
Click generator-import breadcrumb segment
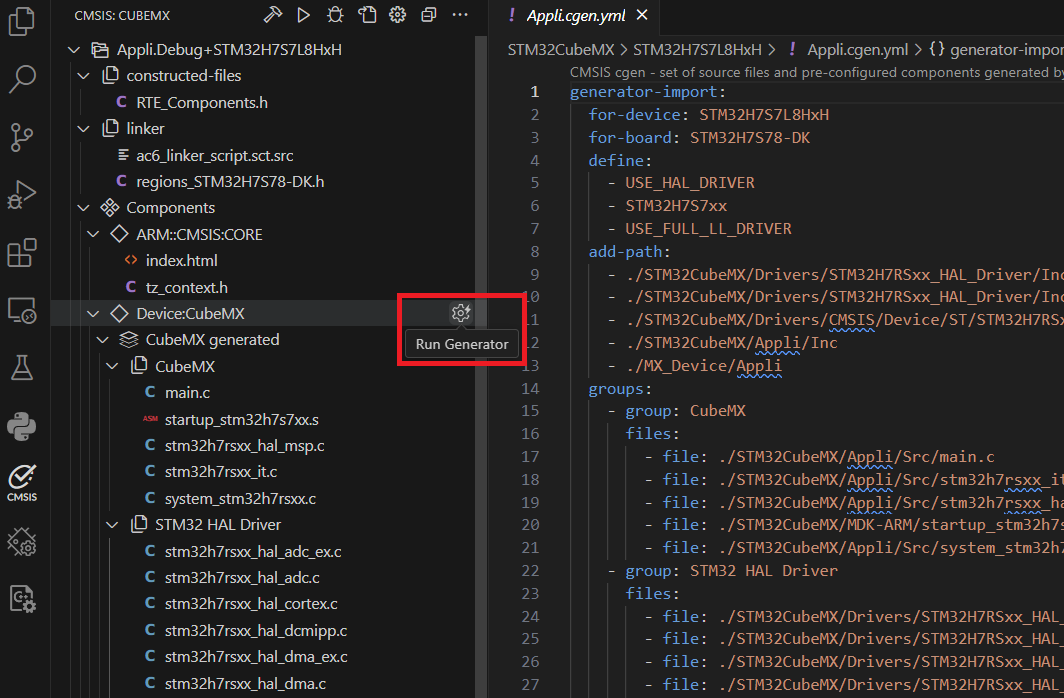[1006, 50]
